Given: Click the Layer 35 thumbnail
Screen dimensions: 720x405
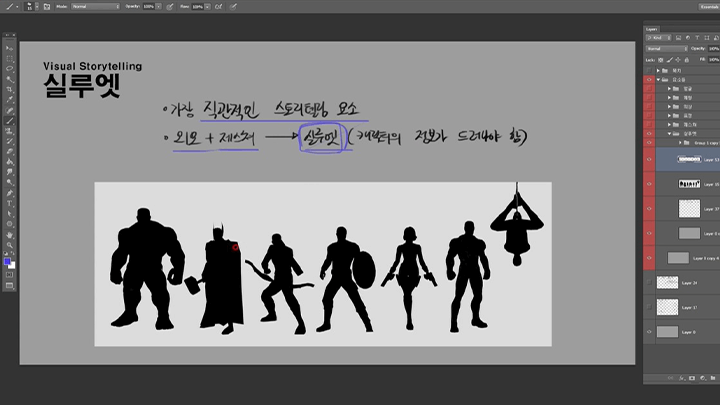Looking at the screenshot, I should (689, 184).
